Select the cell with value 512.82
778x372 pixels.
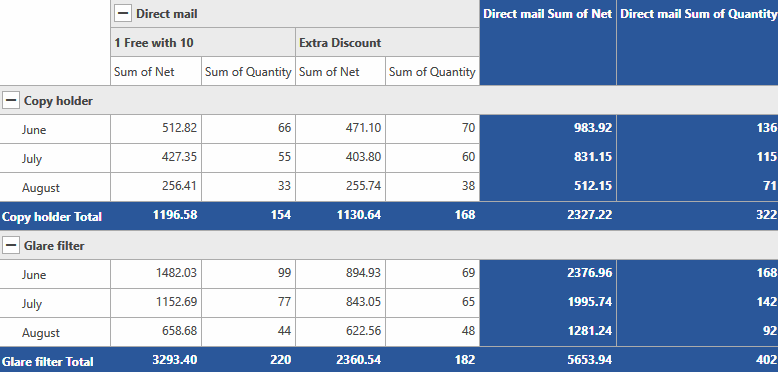pyautogui.click(x=156, y=129)
